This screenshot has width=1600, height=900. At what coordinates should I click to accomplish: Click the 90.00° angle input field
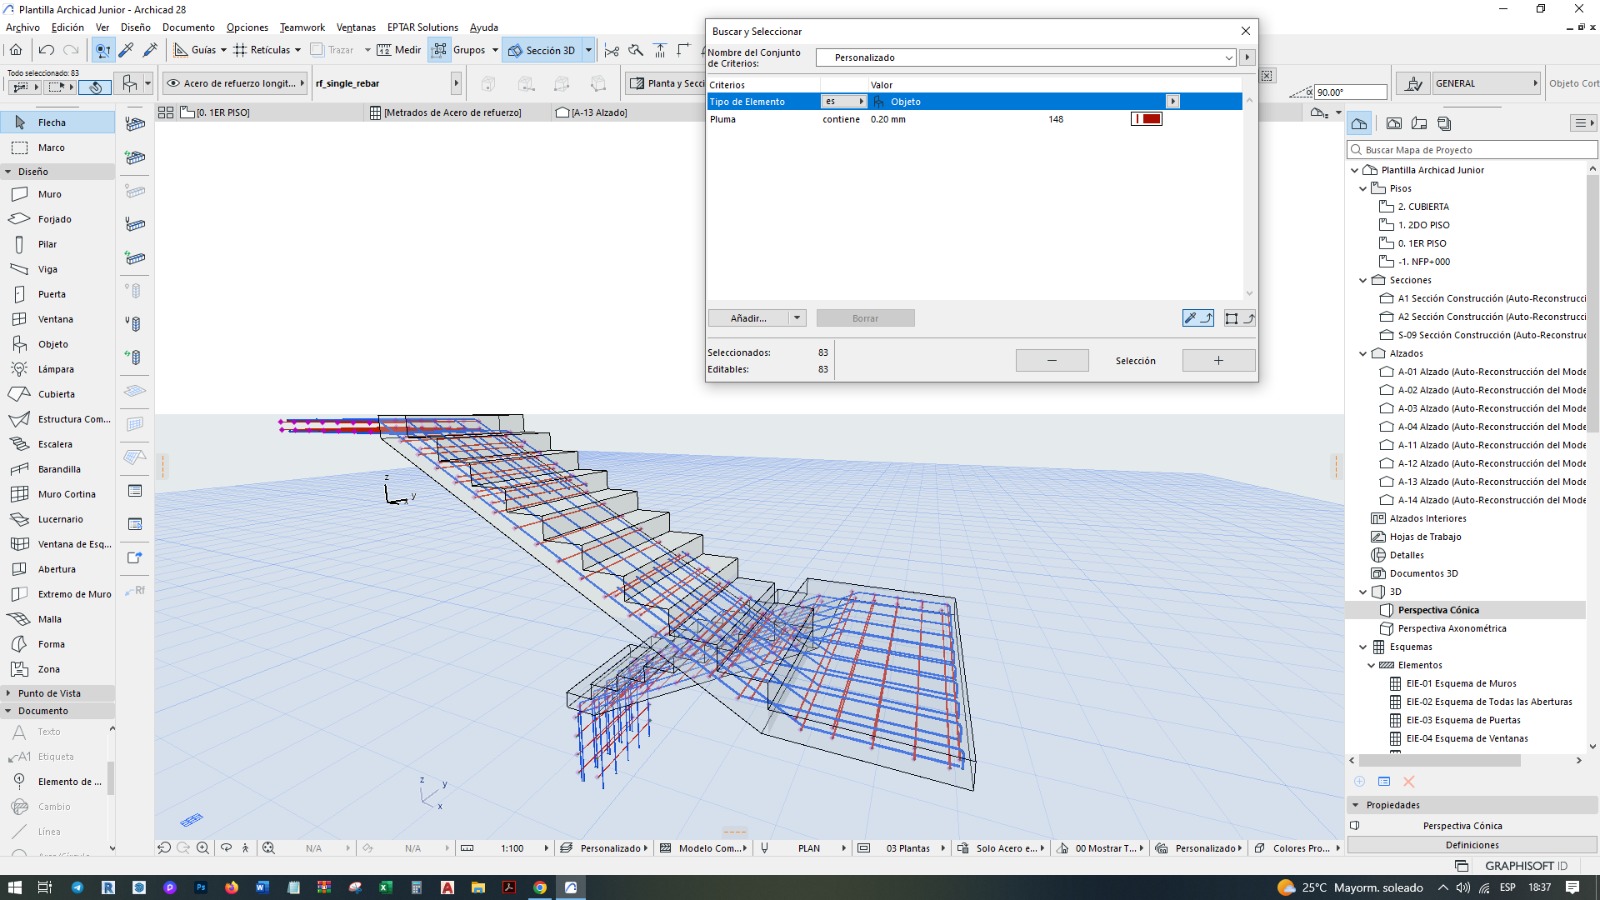tap(1350, 92)
